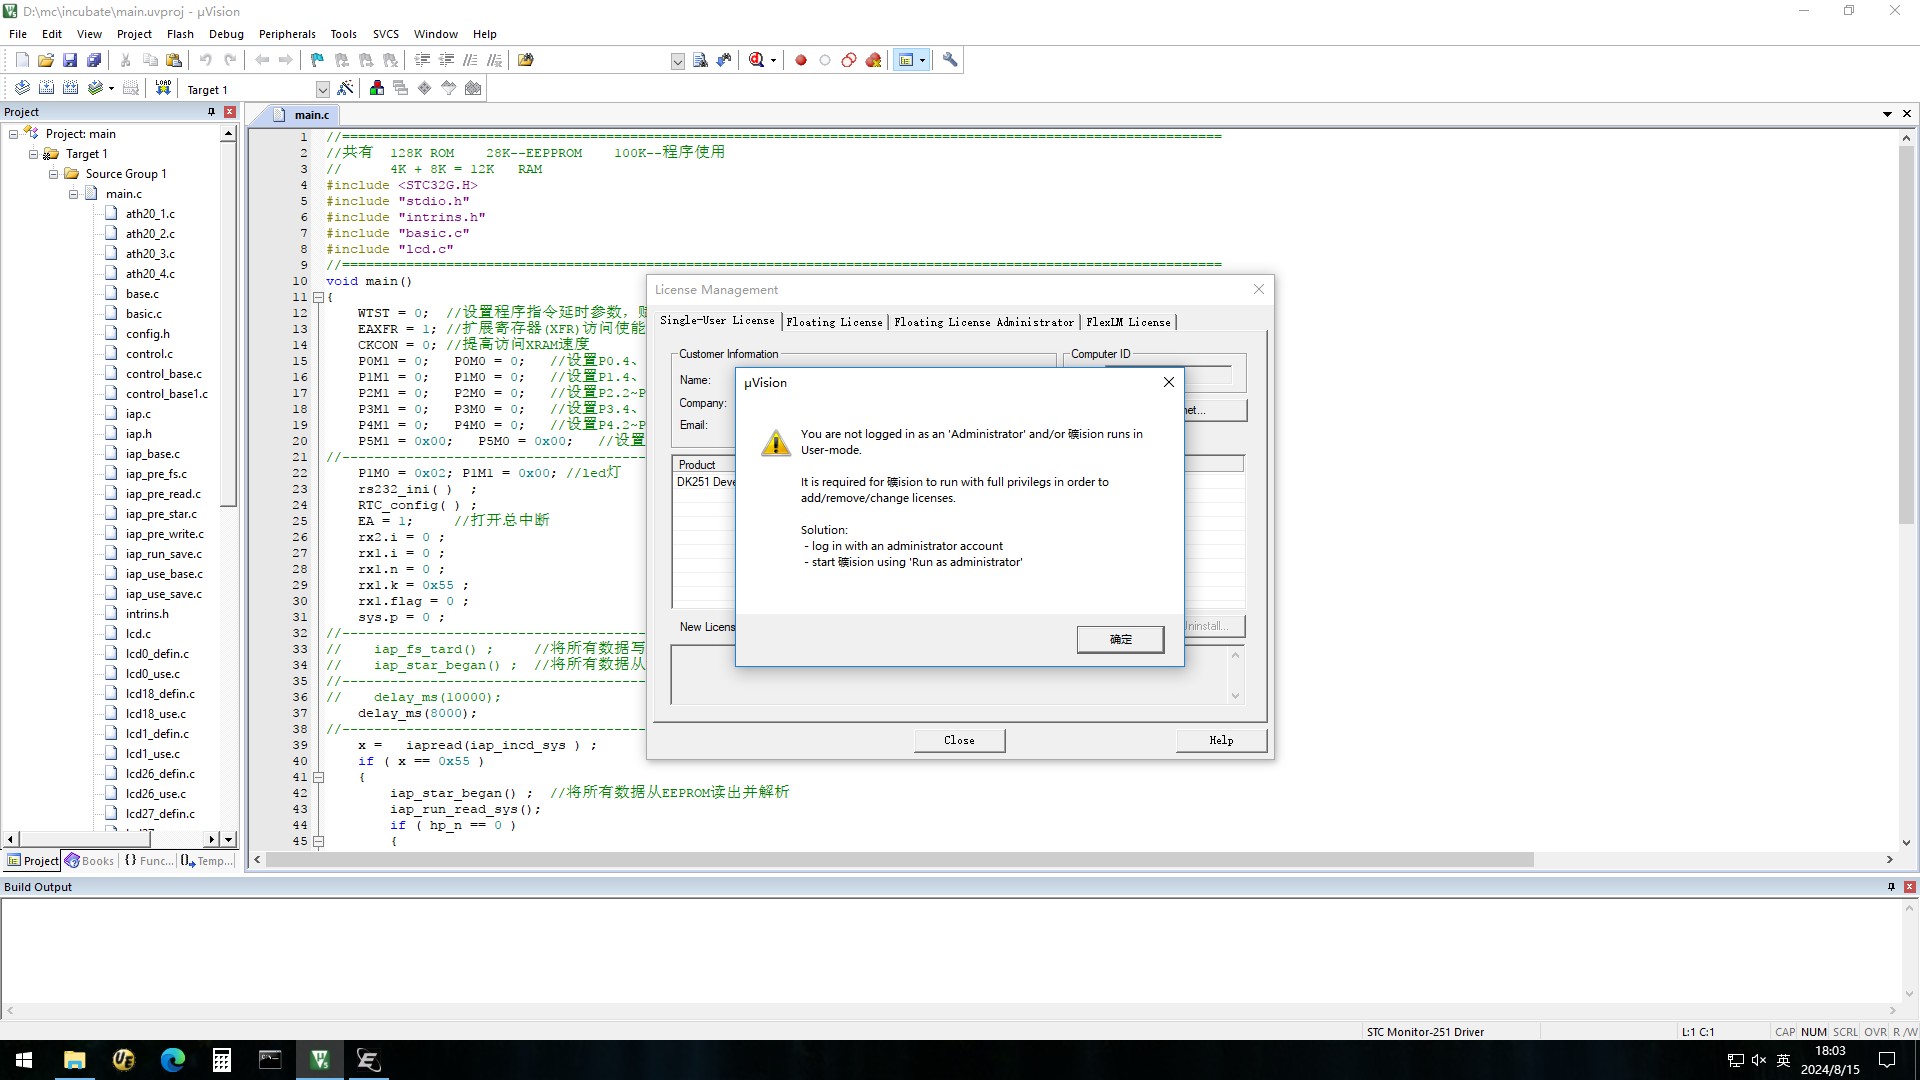The width and height of the screenshot is (1920, 1080).
Task: Create a new file with the toolbar icon
Action: 22,60
